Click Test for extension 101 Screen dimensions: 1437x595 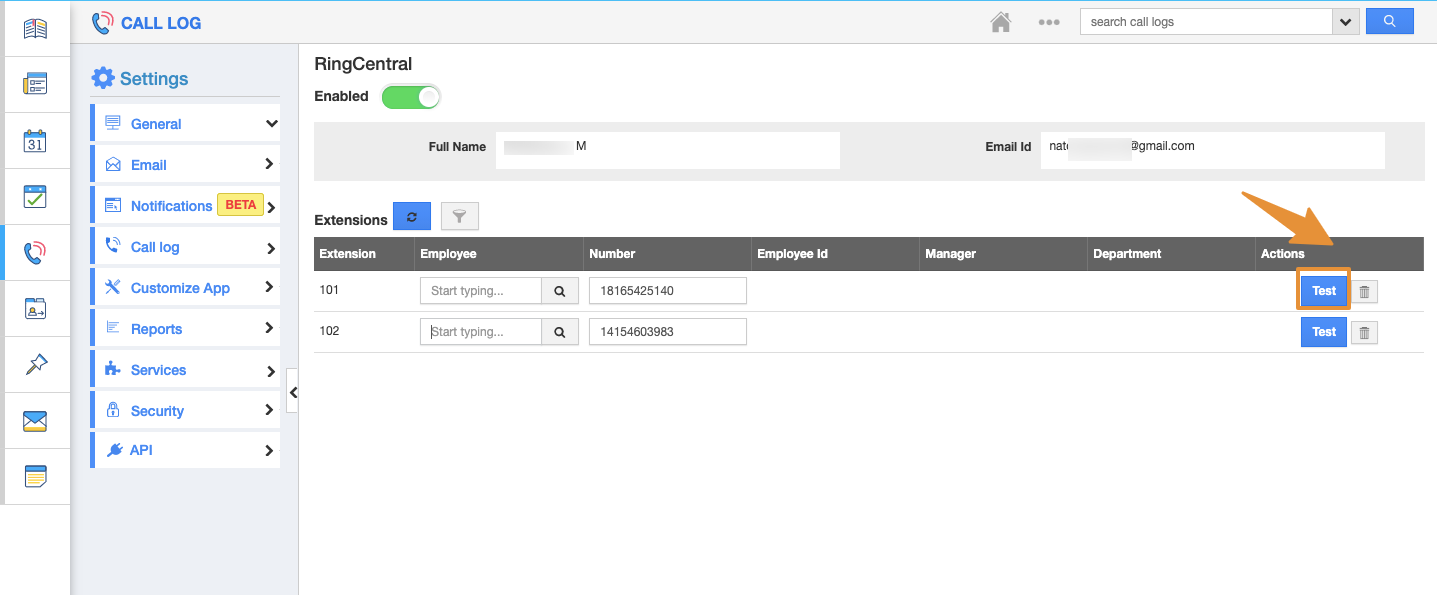(x=1324, y=291)
